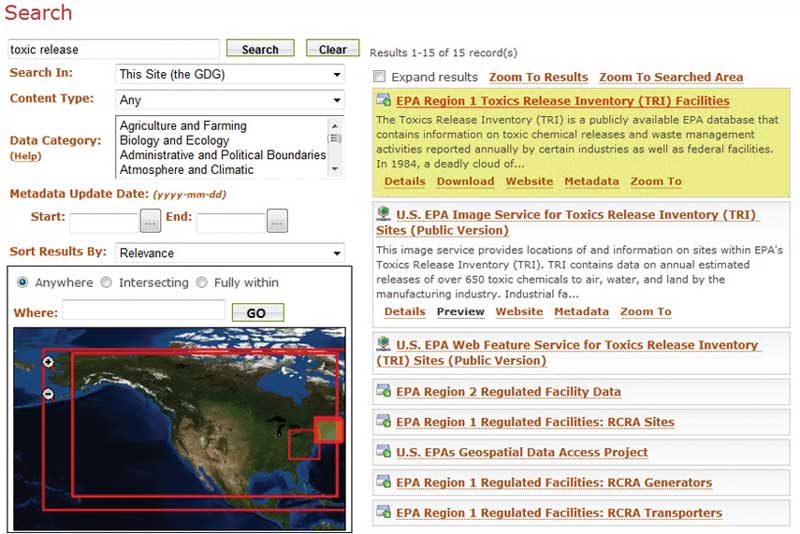Open EPA Region 1 Regulated Facilities: RCRA Sites

click(535, 422)
